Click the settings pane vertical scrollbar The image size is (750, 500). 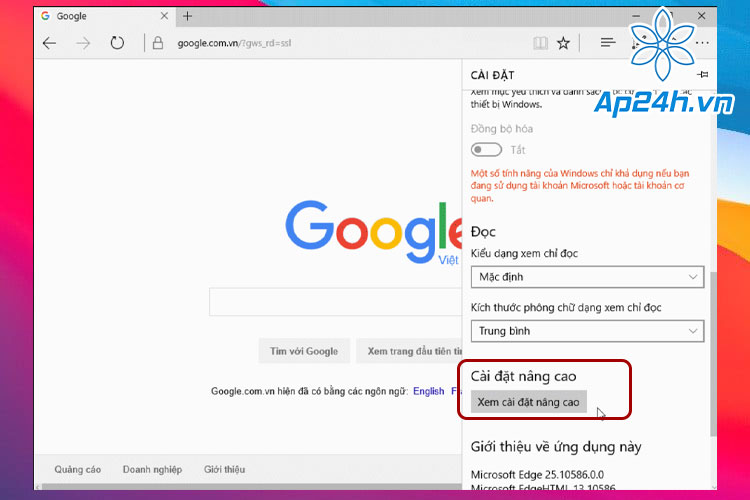[713, 354]
